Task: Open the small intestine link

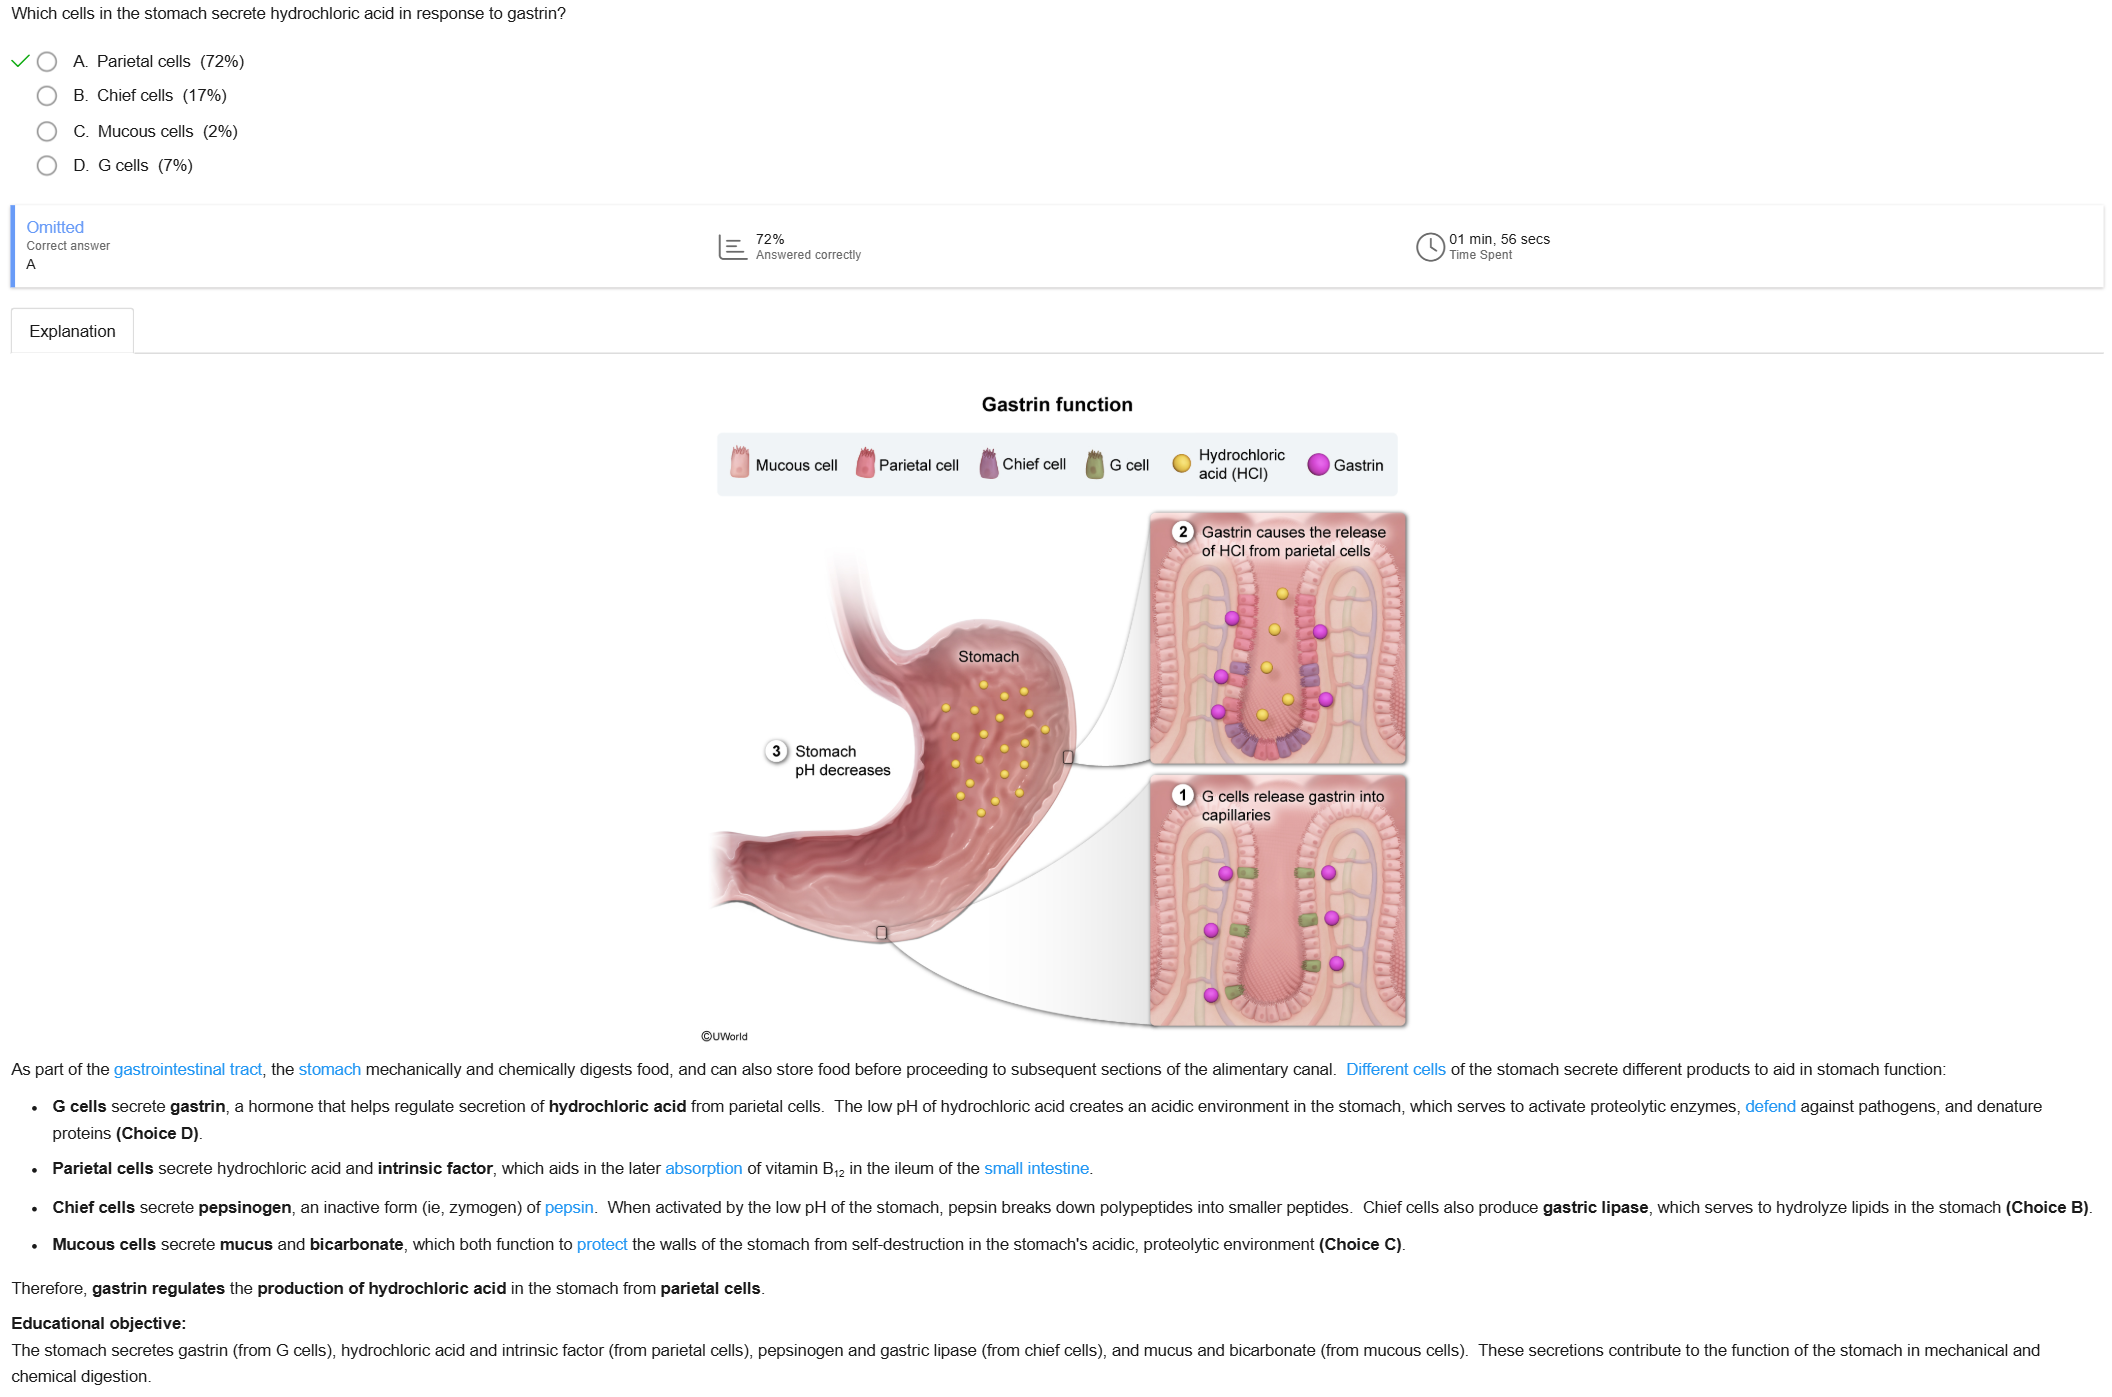Action: point(1036,1168)
